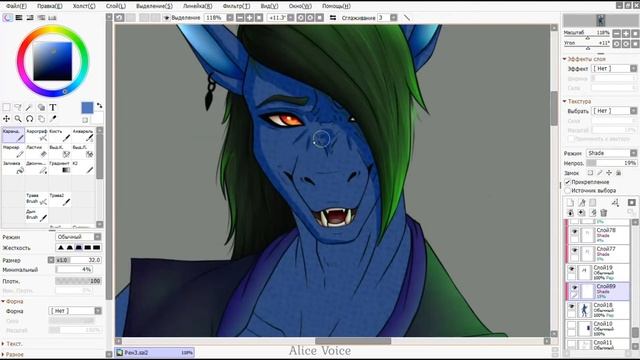Select the Кисть (Brush) tool
Screen dimensions: 640x360
tap(60, 135)
